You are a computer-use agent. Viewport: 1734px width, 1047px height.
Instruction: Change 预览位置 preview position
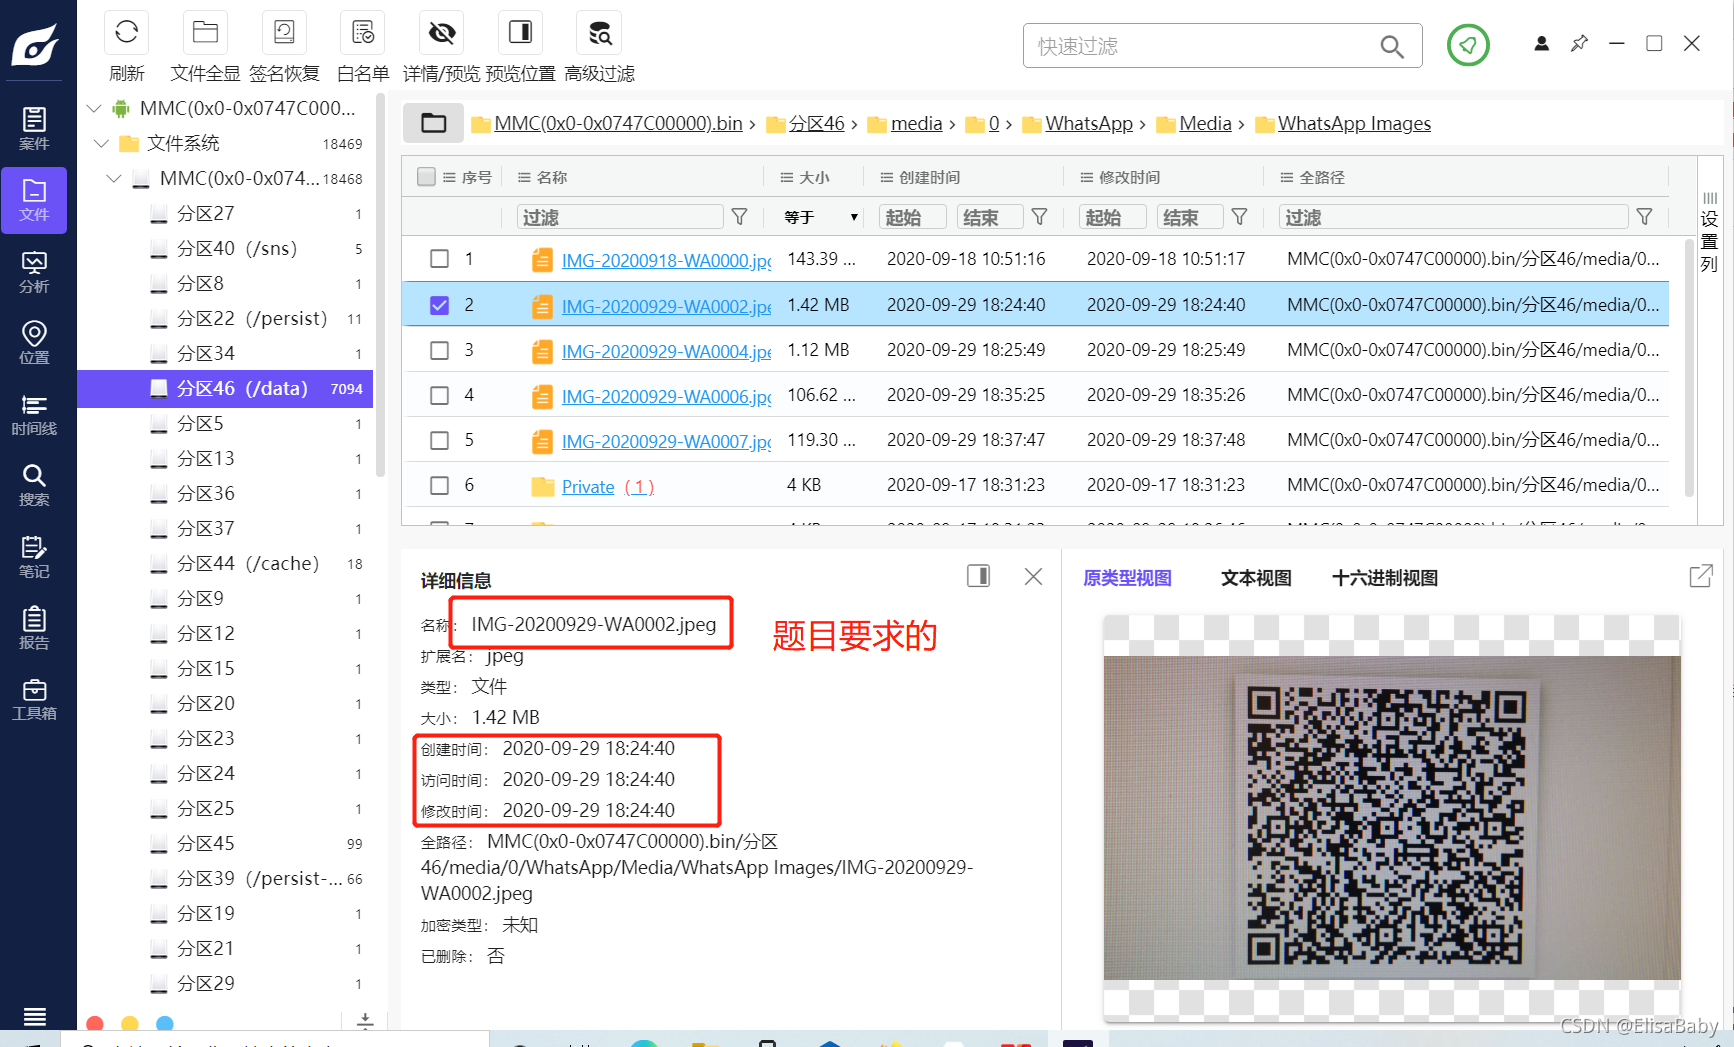click(520, 33)
